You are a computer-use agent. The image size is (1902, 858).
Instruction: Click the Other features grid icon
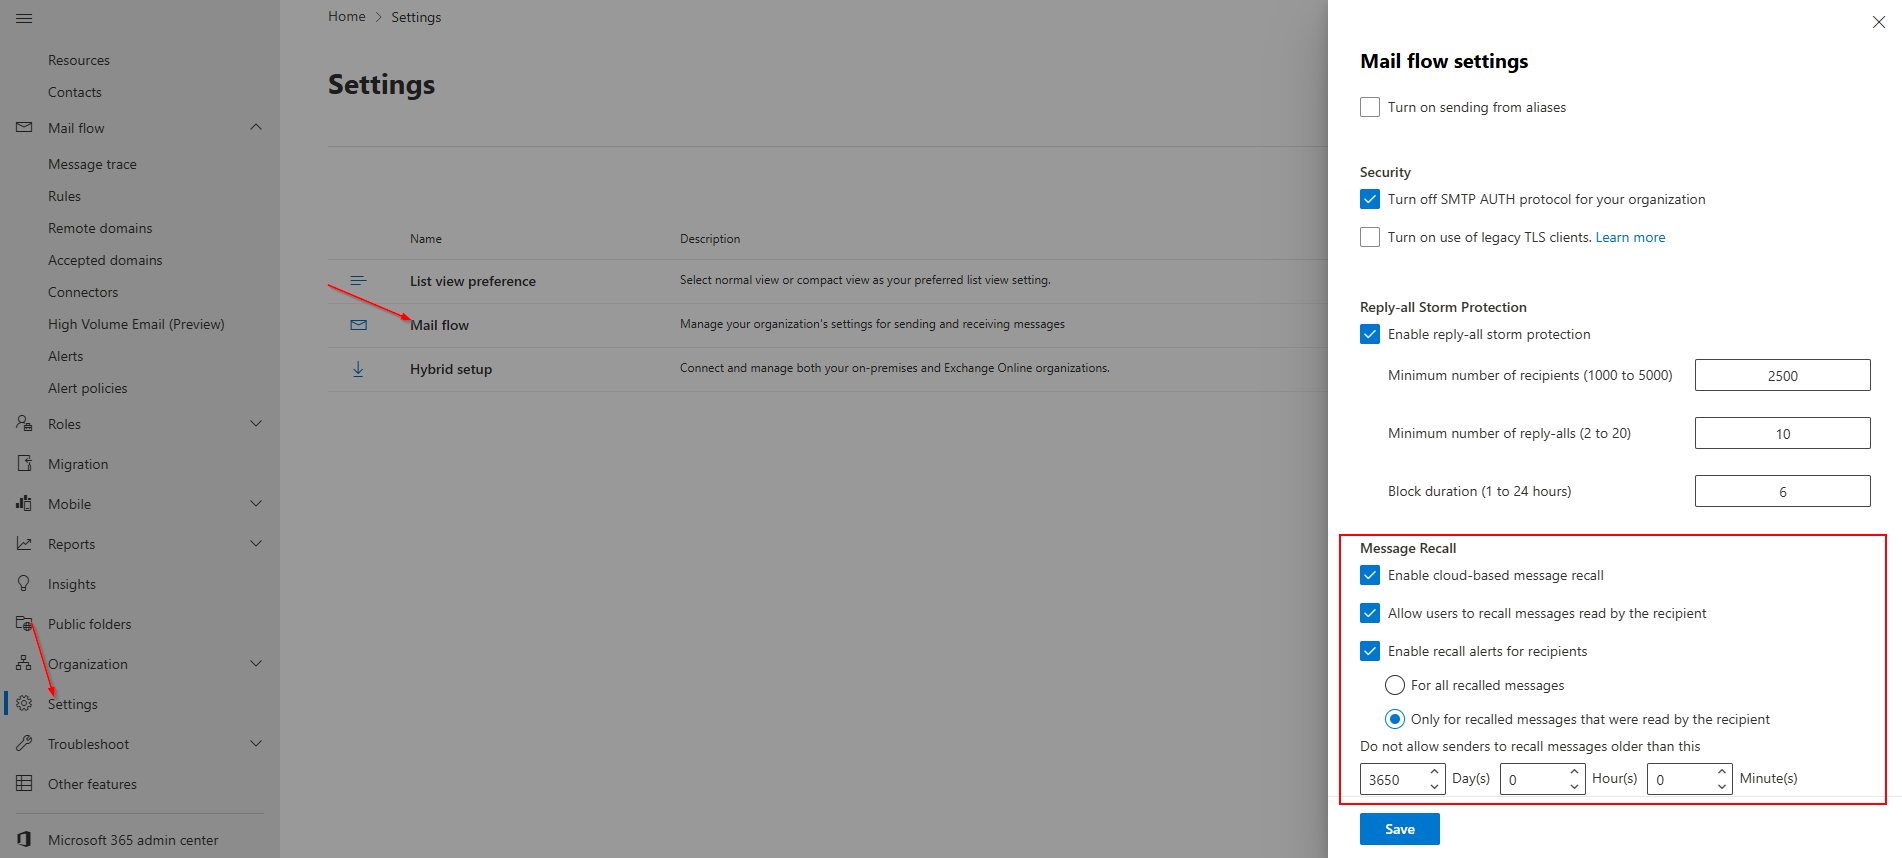tap(24, 784)
